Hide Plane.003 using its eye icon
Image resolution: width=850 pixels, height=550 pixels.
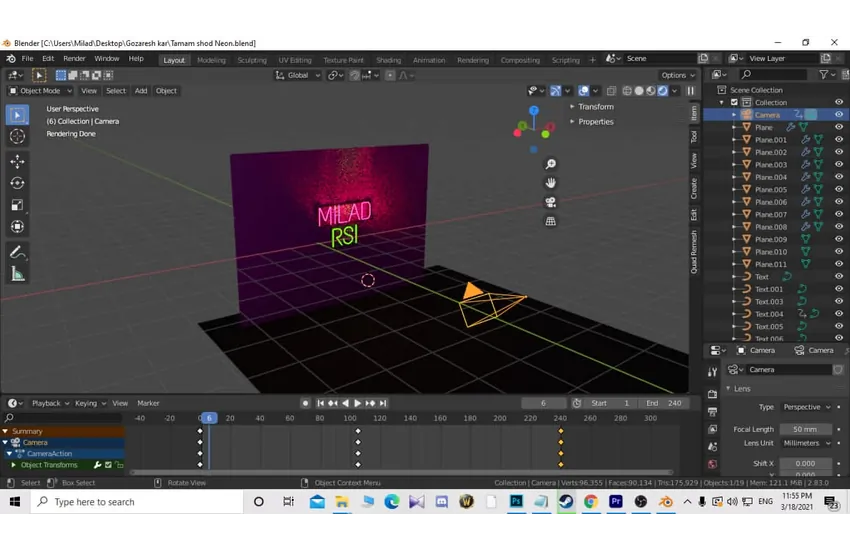click(x=839, y=165)
